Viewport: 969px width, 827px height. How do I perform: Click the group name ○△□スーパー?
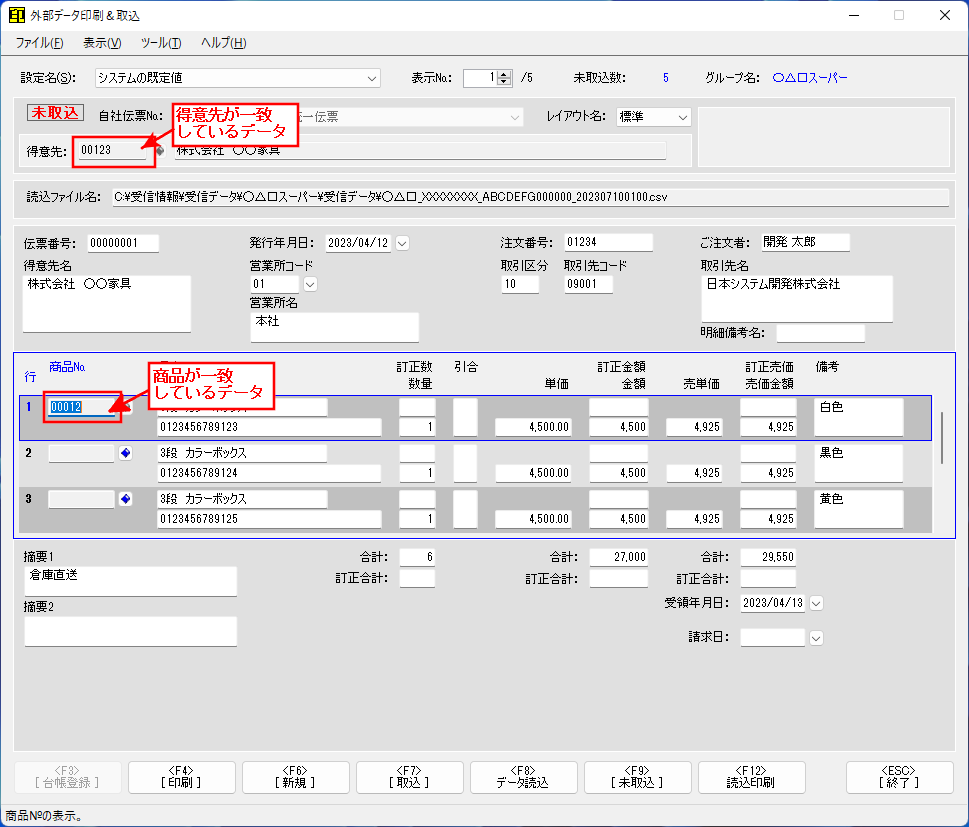tap(810, 78)
